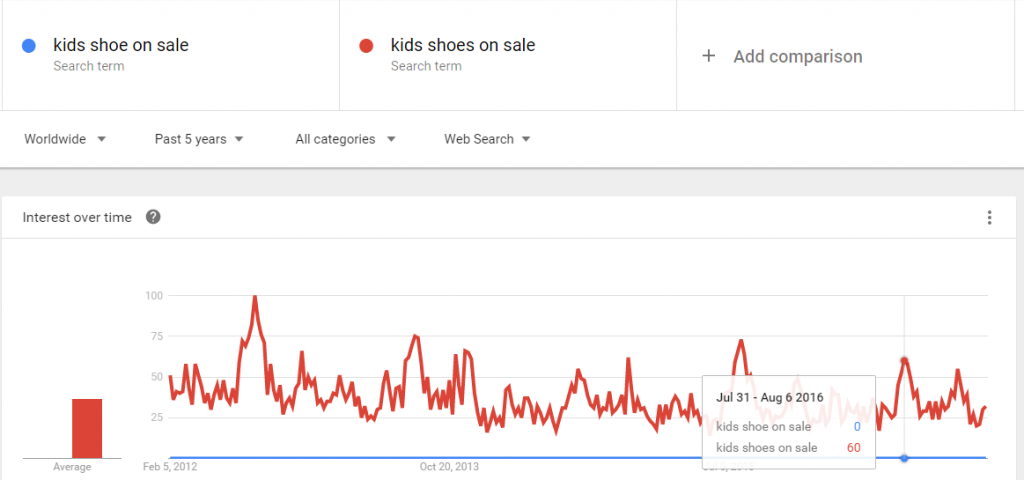This screenshot has height=480, width=1024.
Task: Edit the 'kids shoes on sale' term
Action: (x=463, y=45)
